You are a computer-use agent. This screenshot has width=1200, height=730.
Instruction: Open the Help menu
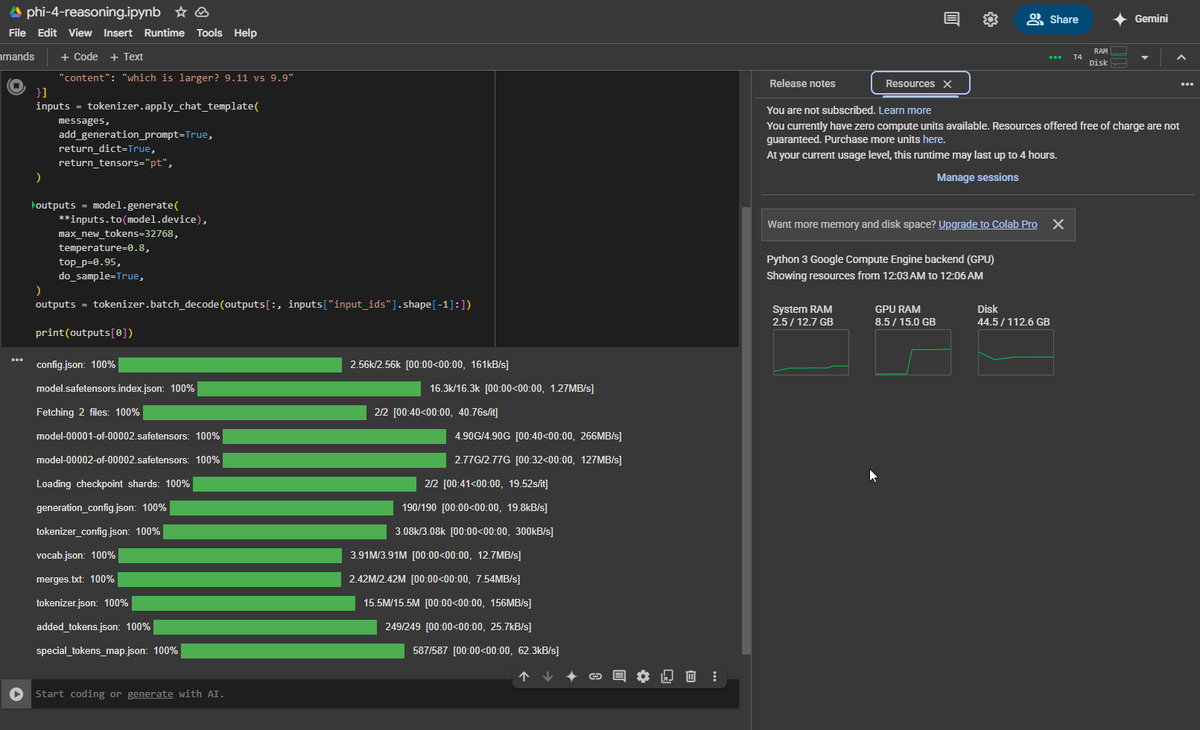pos(245,33)
